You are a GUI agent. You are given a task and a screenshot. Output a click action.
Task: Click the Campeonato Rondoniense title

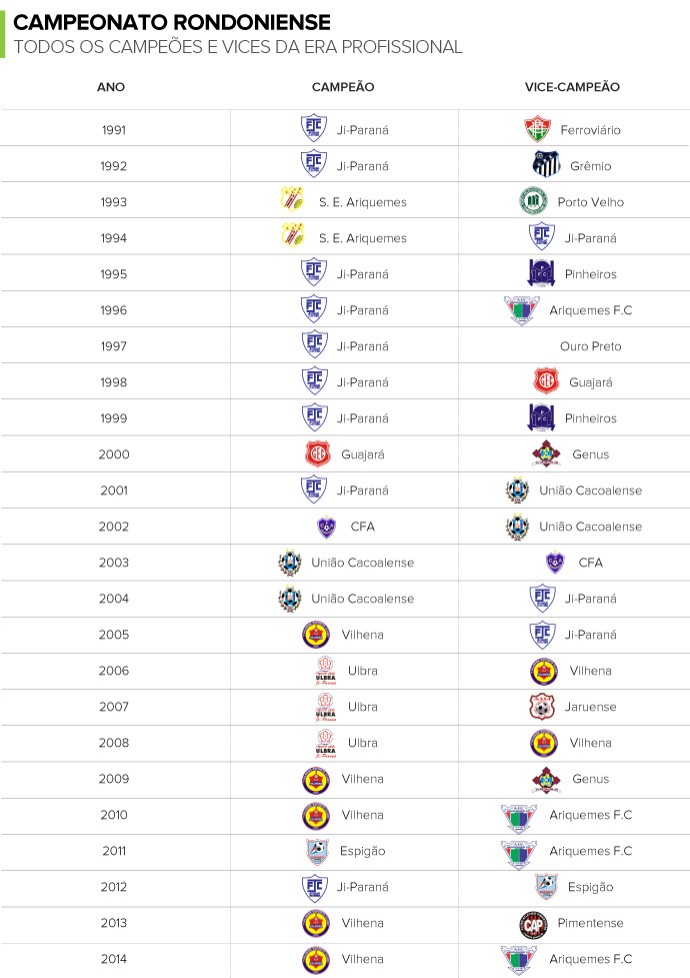click(172, 22)
